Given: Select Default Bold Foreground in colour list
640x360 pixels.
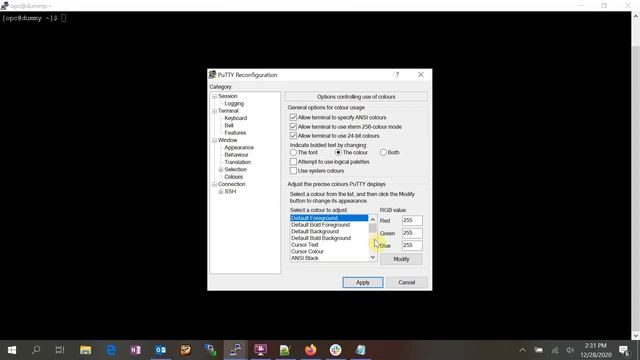Looking at the screenshot, I should click(329, 225).
